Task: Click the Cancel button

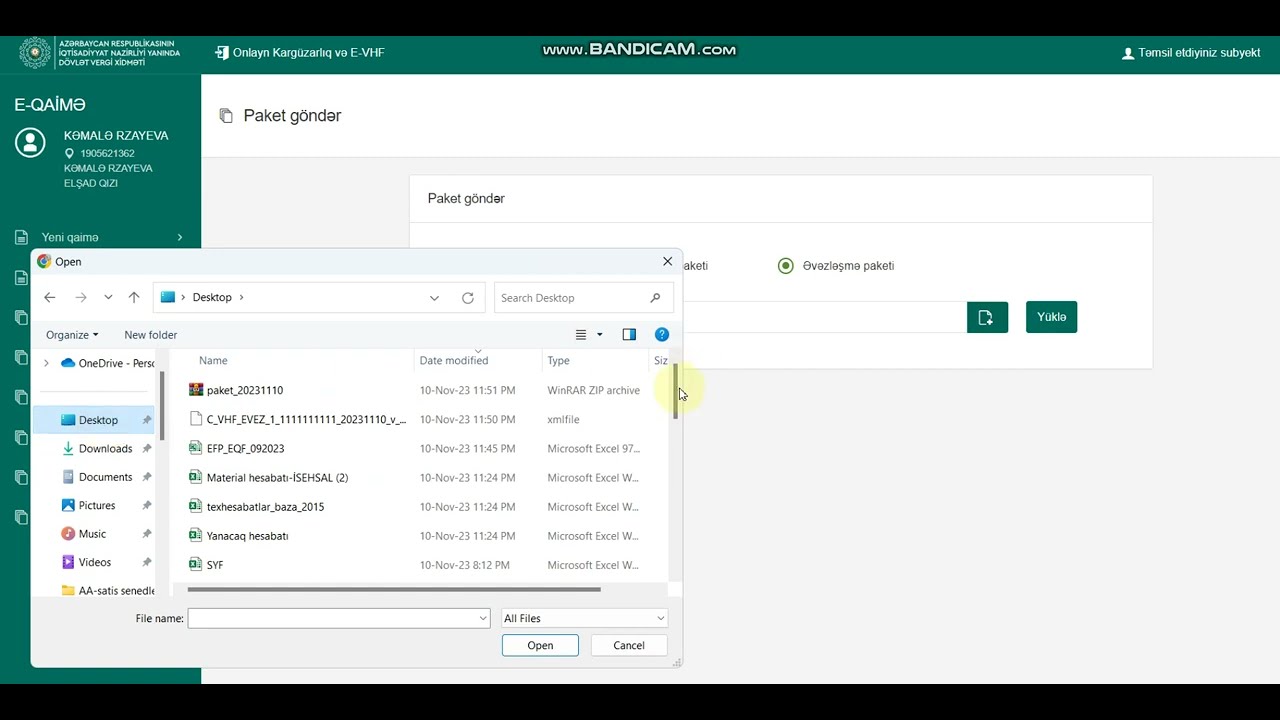Action: [629, 645]
